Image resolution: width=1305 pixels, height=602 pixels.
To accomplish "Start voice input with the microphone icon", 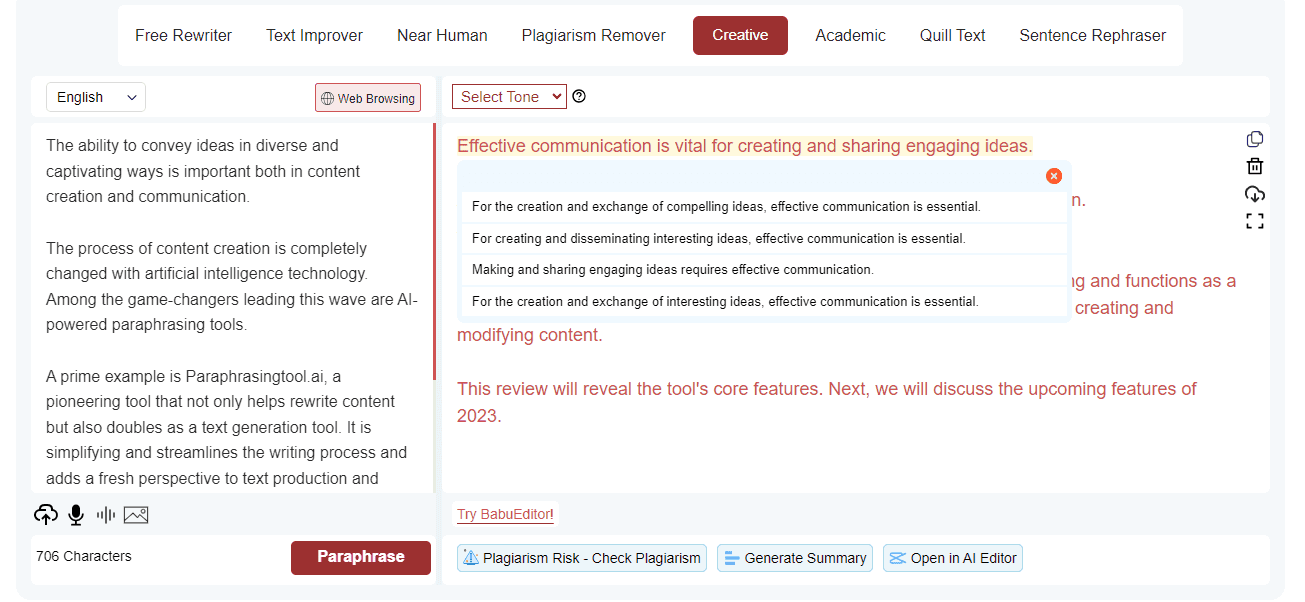I will [x=76, y=514].
